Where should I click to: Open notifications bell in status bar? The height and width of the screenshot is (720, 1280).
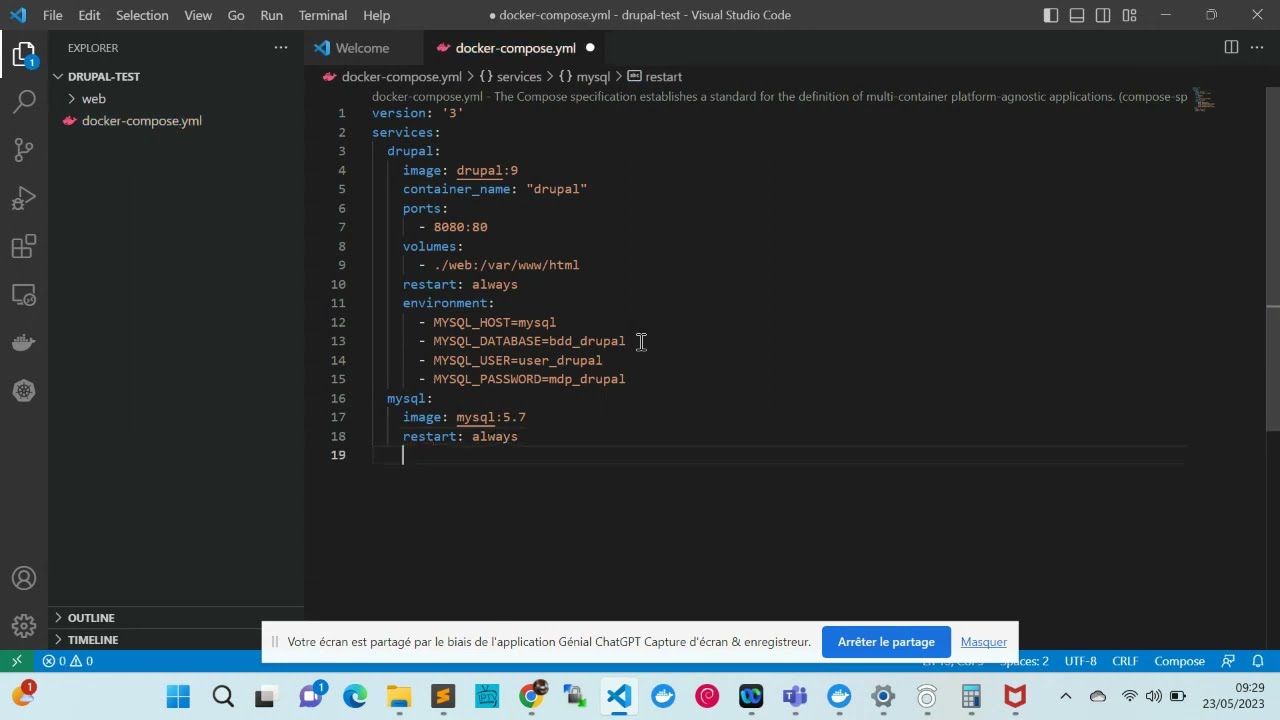[x=1258, y=661]
